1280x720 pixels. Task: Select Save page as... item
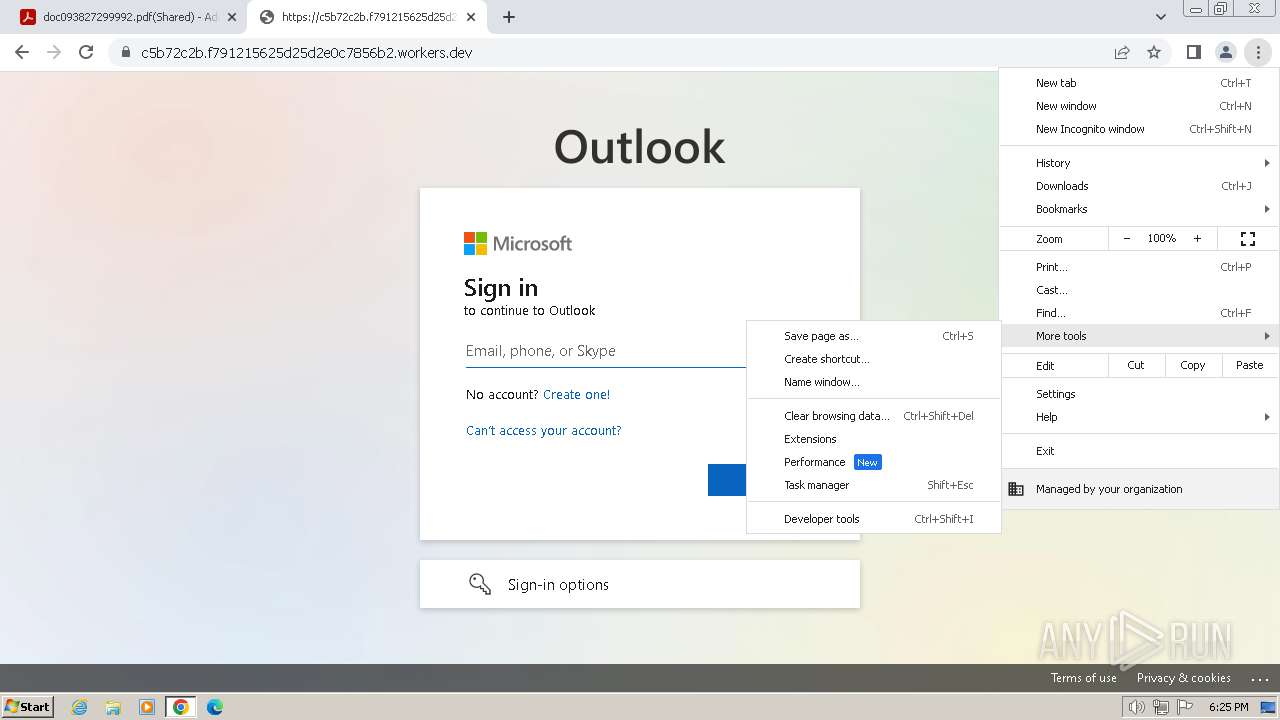(x=874, y=336)
